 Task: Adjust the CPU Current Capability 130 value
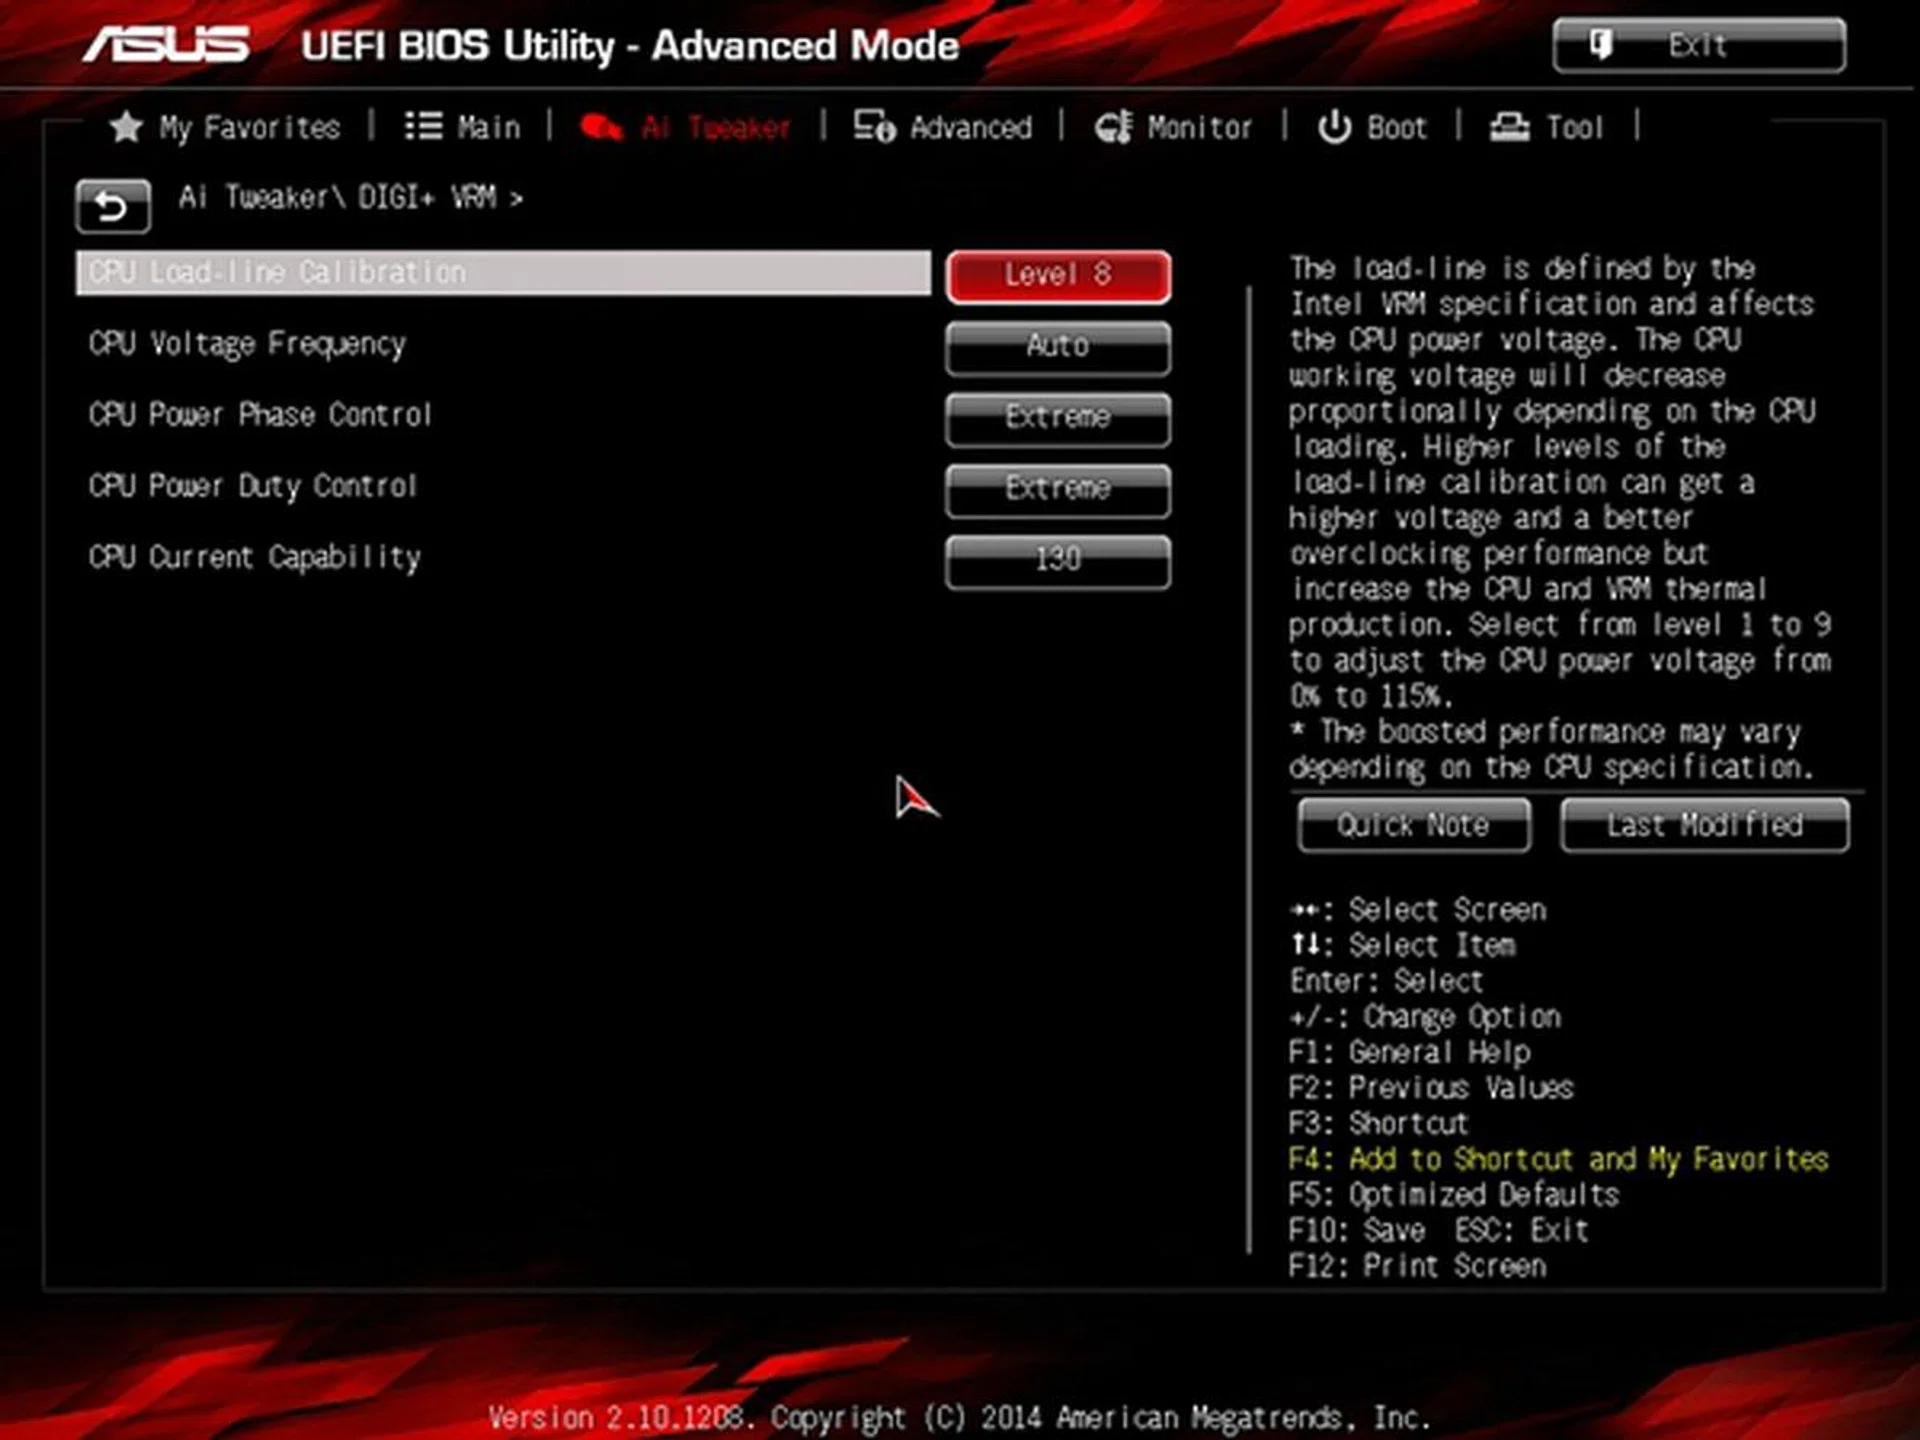[x=1057, y=560]
